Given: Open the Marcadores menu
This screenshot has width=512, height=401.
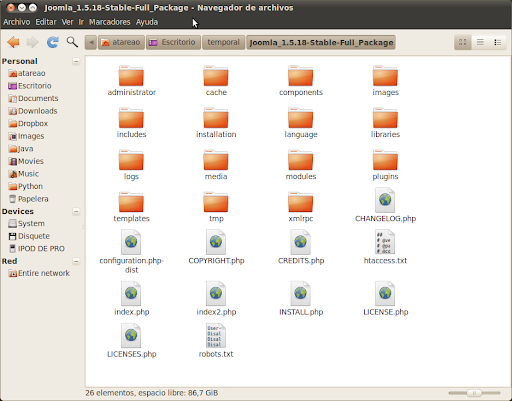Looking at the screenshot, I should [x=110, y=22].
